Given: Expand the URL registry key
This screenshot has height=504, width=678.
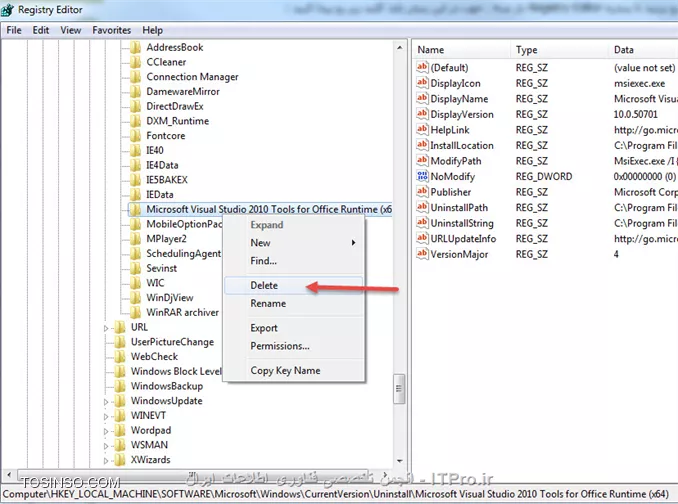Looking at the screenshot, I should point(106,329).
